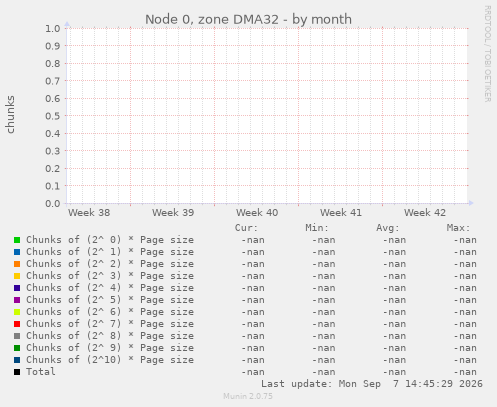Select the 'Chunks of (2^ 0) × Page size' legend label
Image resolution: width=497 pixels, height=407 pixels.
(110, 240)
